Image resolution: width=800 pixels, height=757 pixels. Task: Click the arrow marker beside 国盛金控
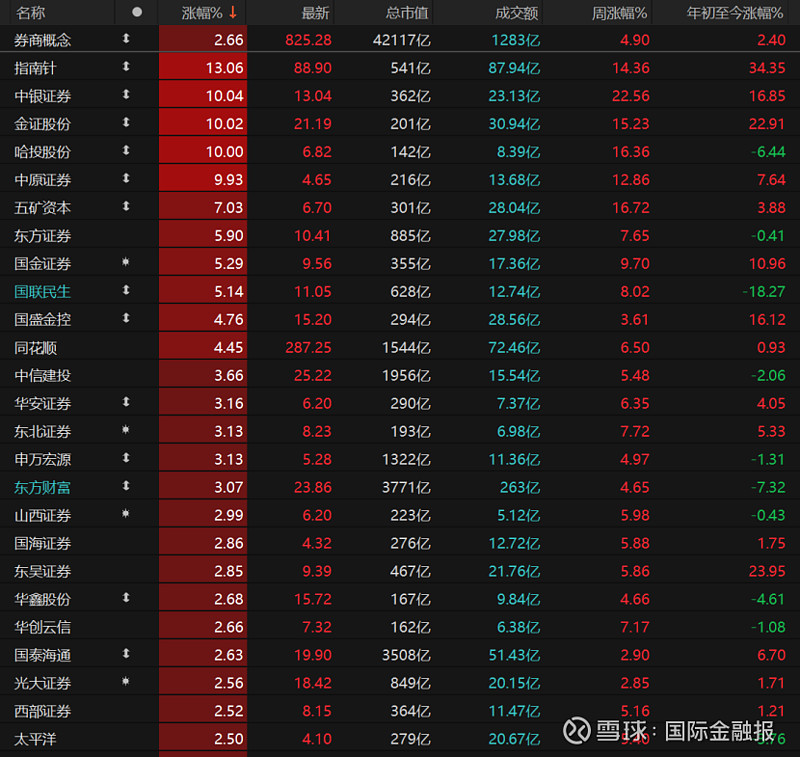point(126,318)
